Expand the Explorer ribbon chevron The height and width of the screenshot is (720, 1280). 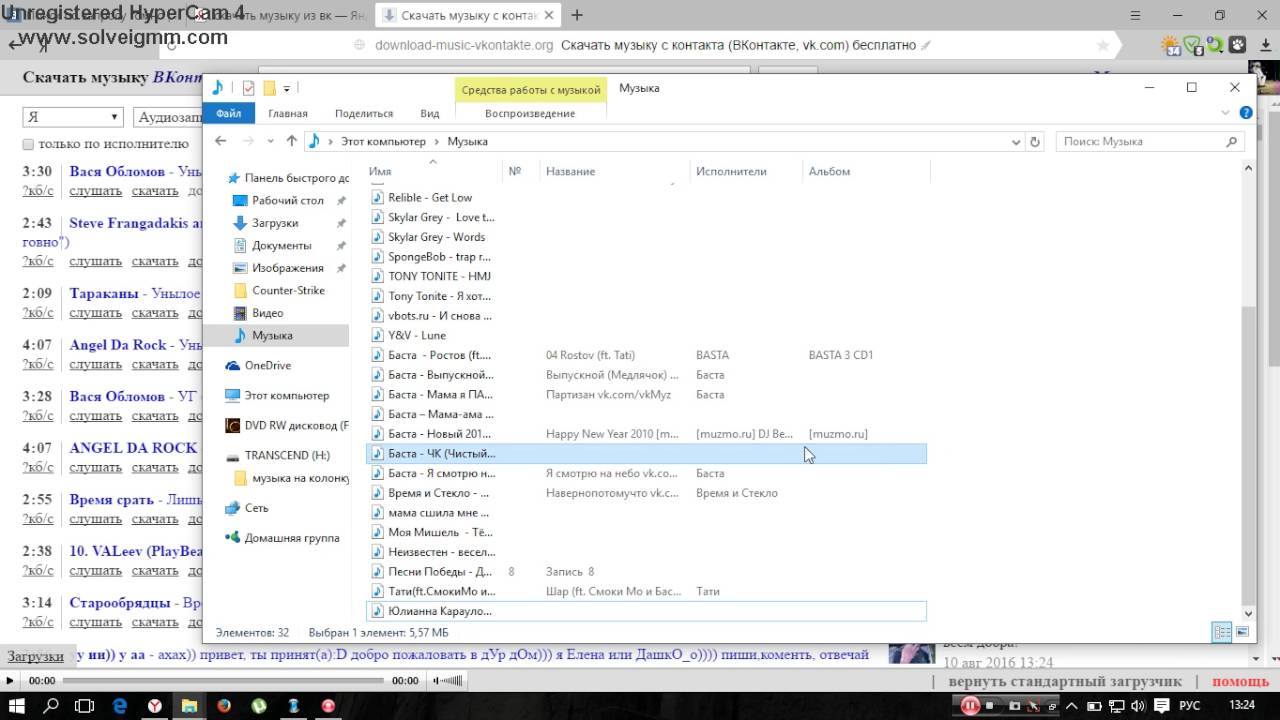1227,113
